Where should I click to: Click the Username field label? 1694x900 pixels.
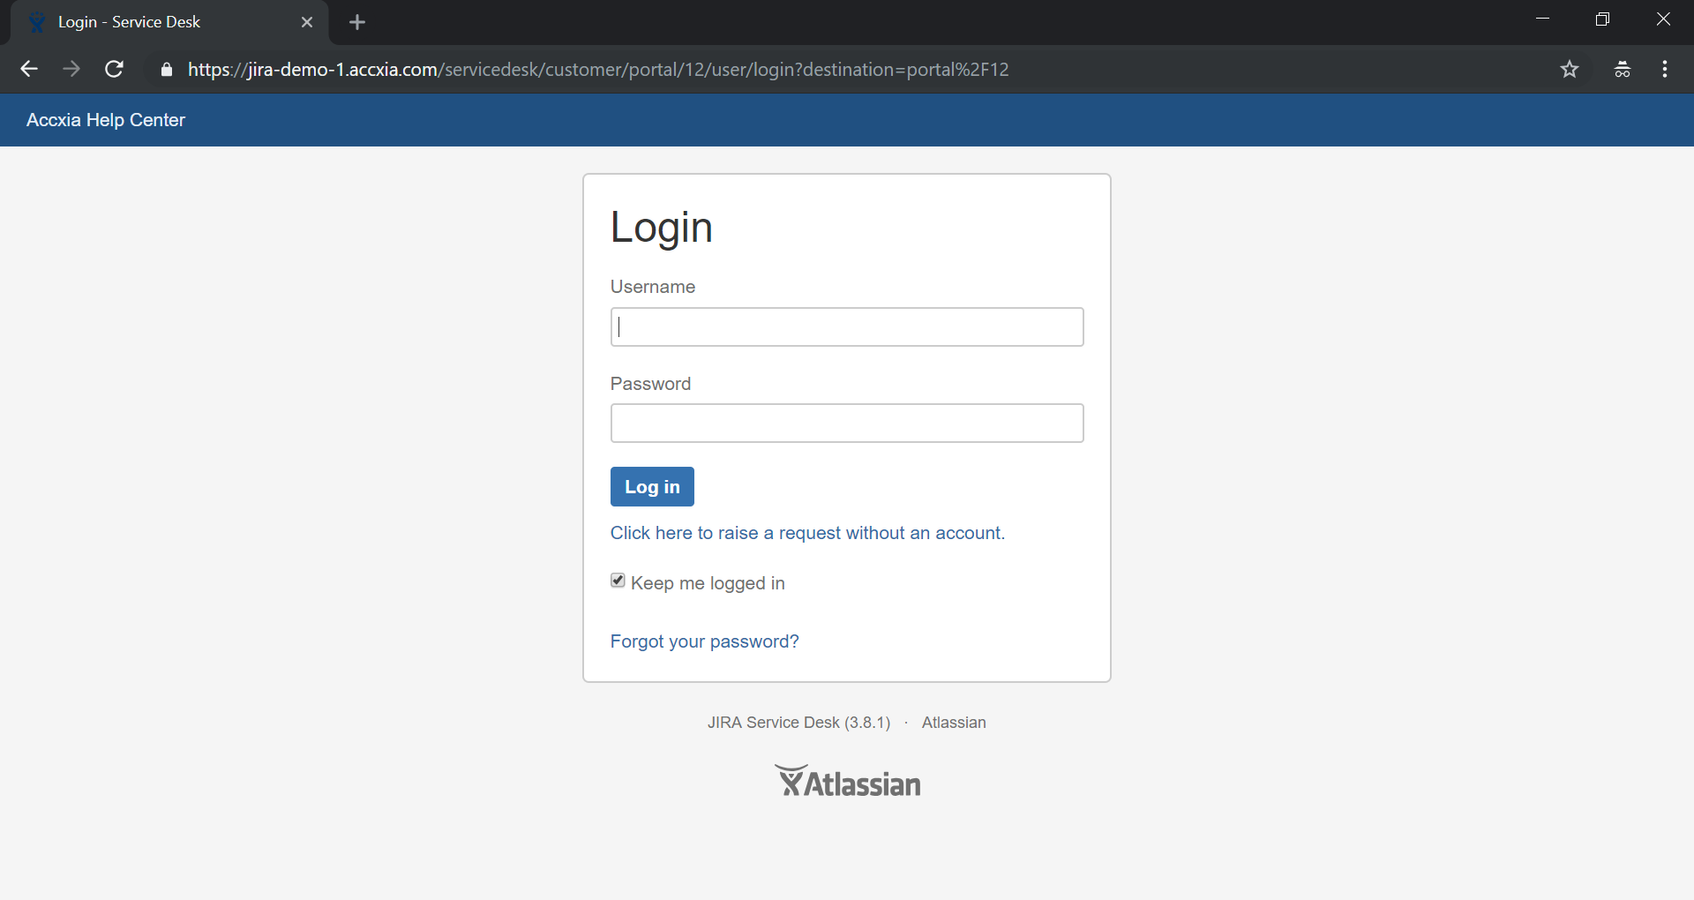tap(653, 287)
